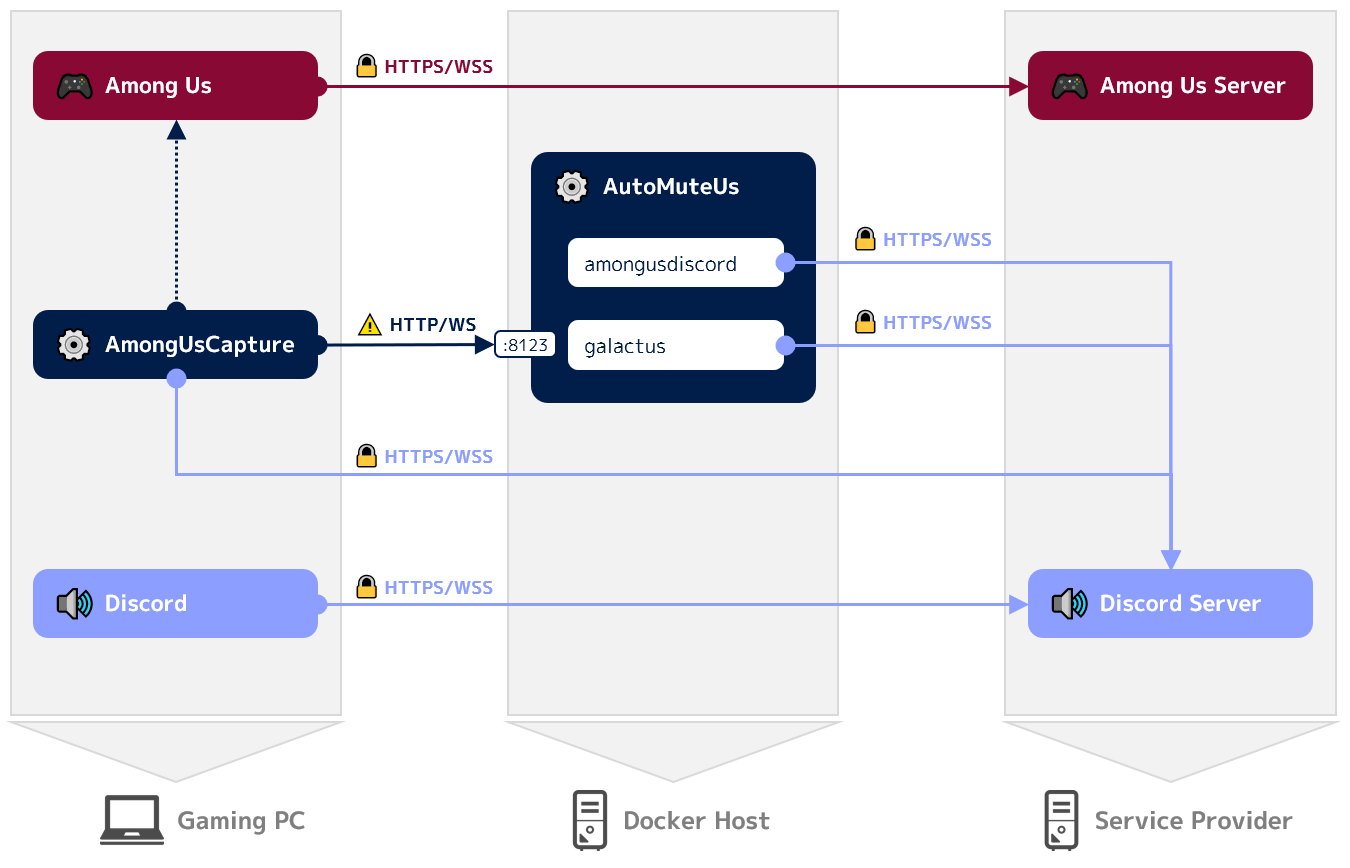This screenshot has height=868, width=1350.
Task: Select the amongusdiscord container box
Action: coord(675,263)
